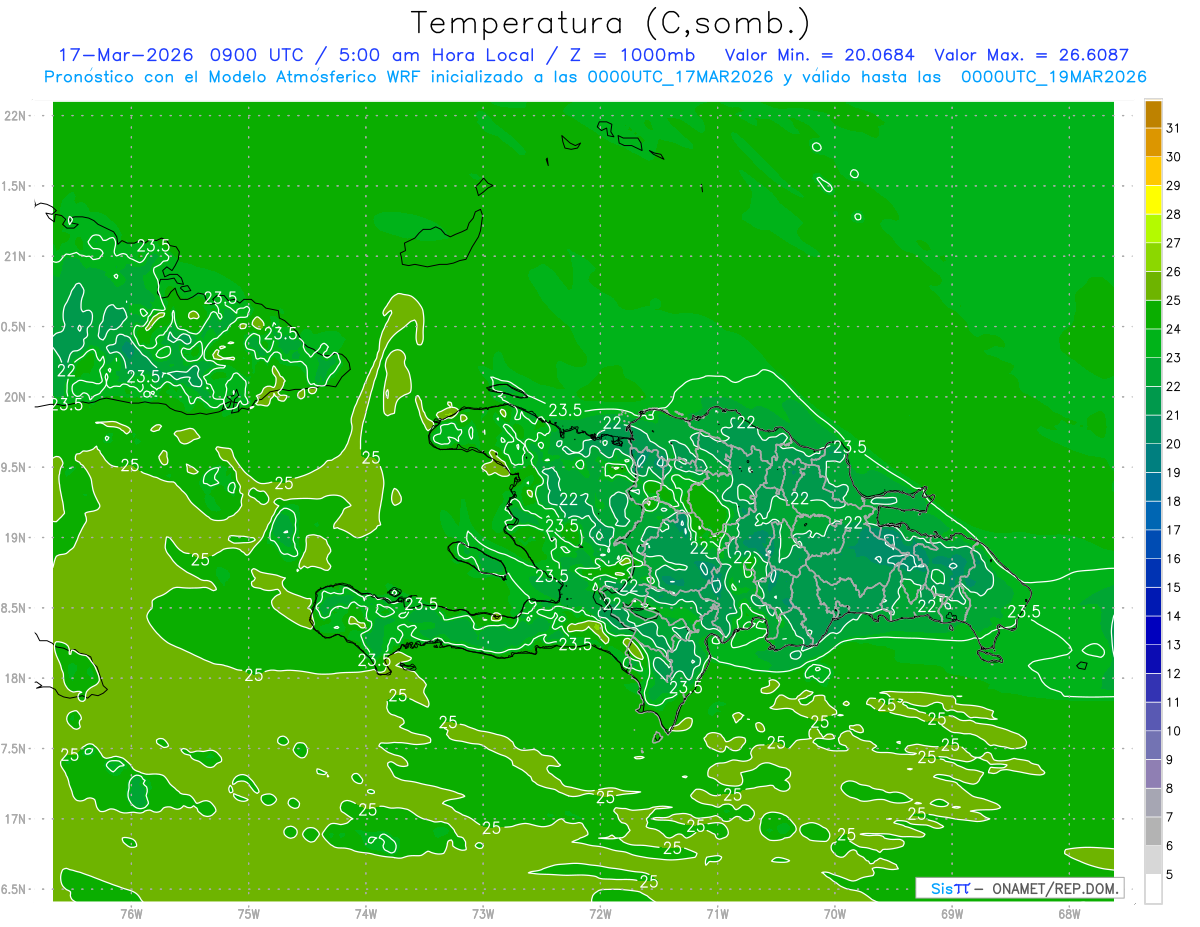Screen dimensions: 1200x927
Task: Click the 20N latitude axis label
Action: point(15,397)
